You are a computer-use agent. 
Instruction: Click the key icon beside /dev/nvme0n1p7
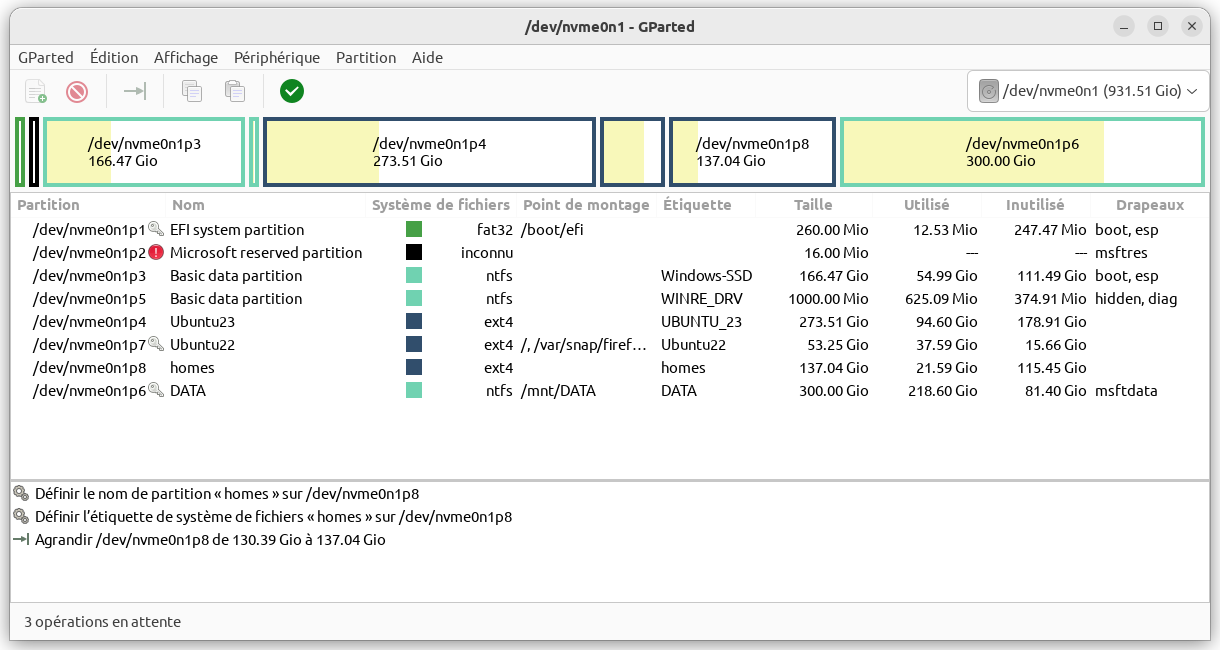[156, 345]
